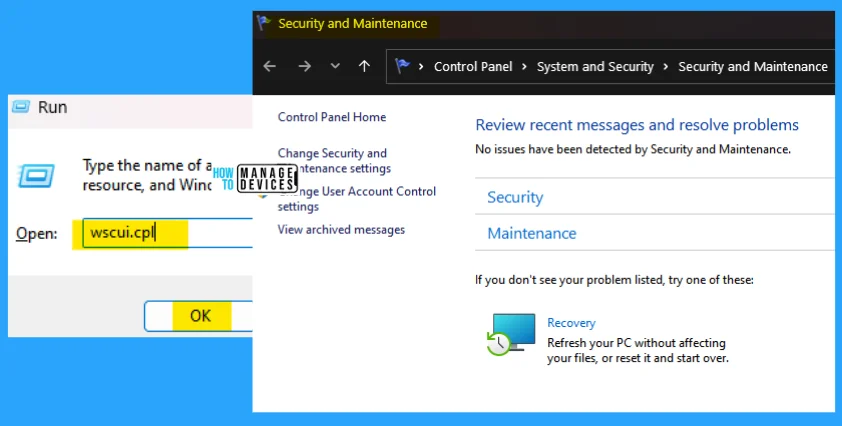Expand the chevron after Control Panel breadcrumb
842x426 pixels.
point(524,67)
